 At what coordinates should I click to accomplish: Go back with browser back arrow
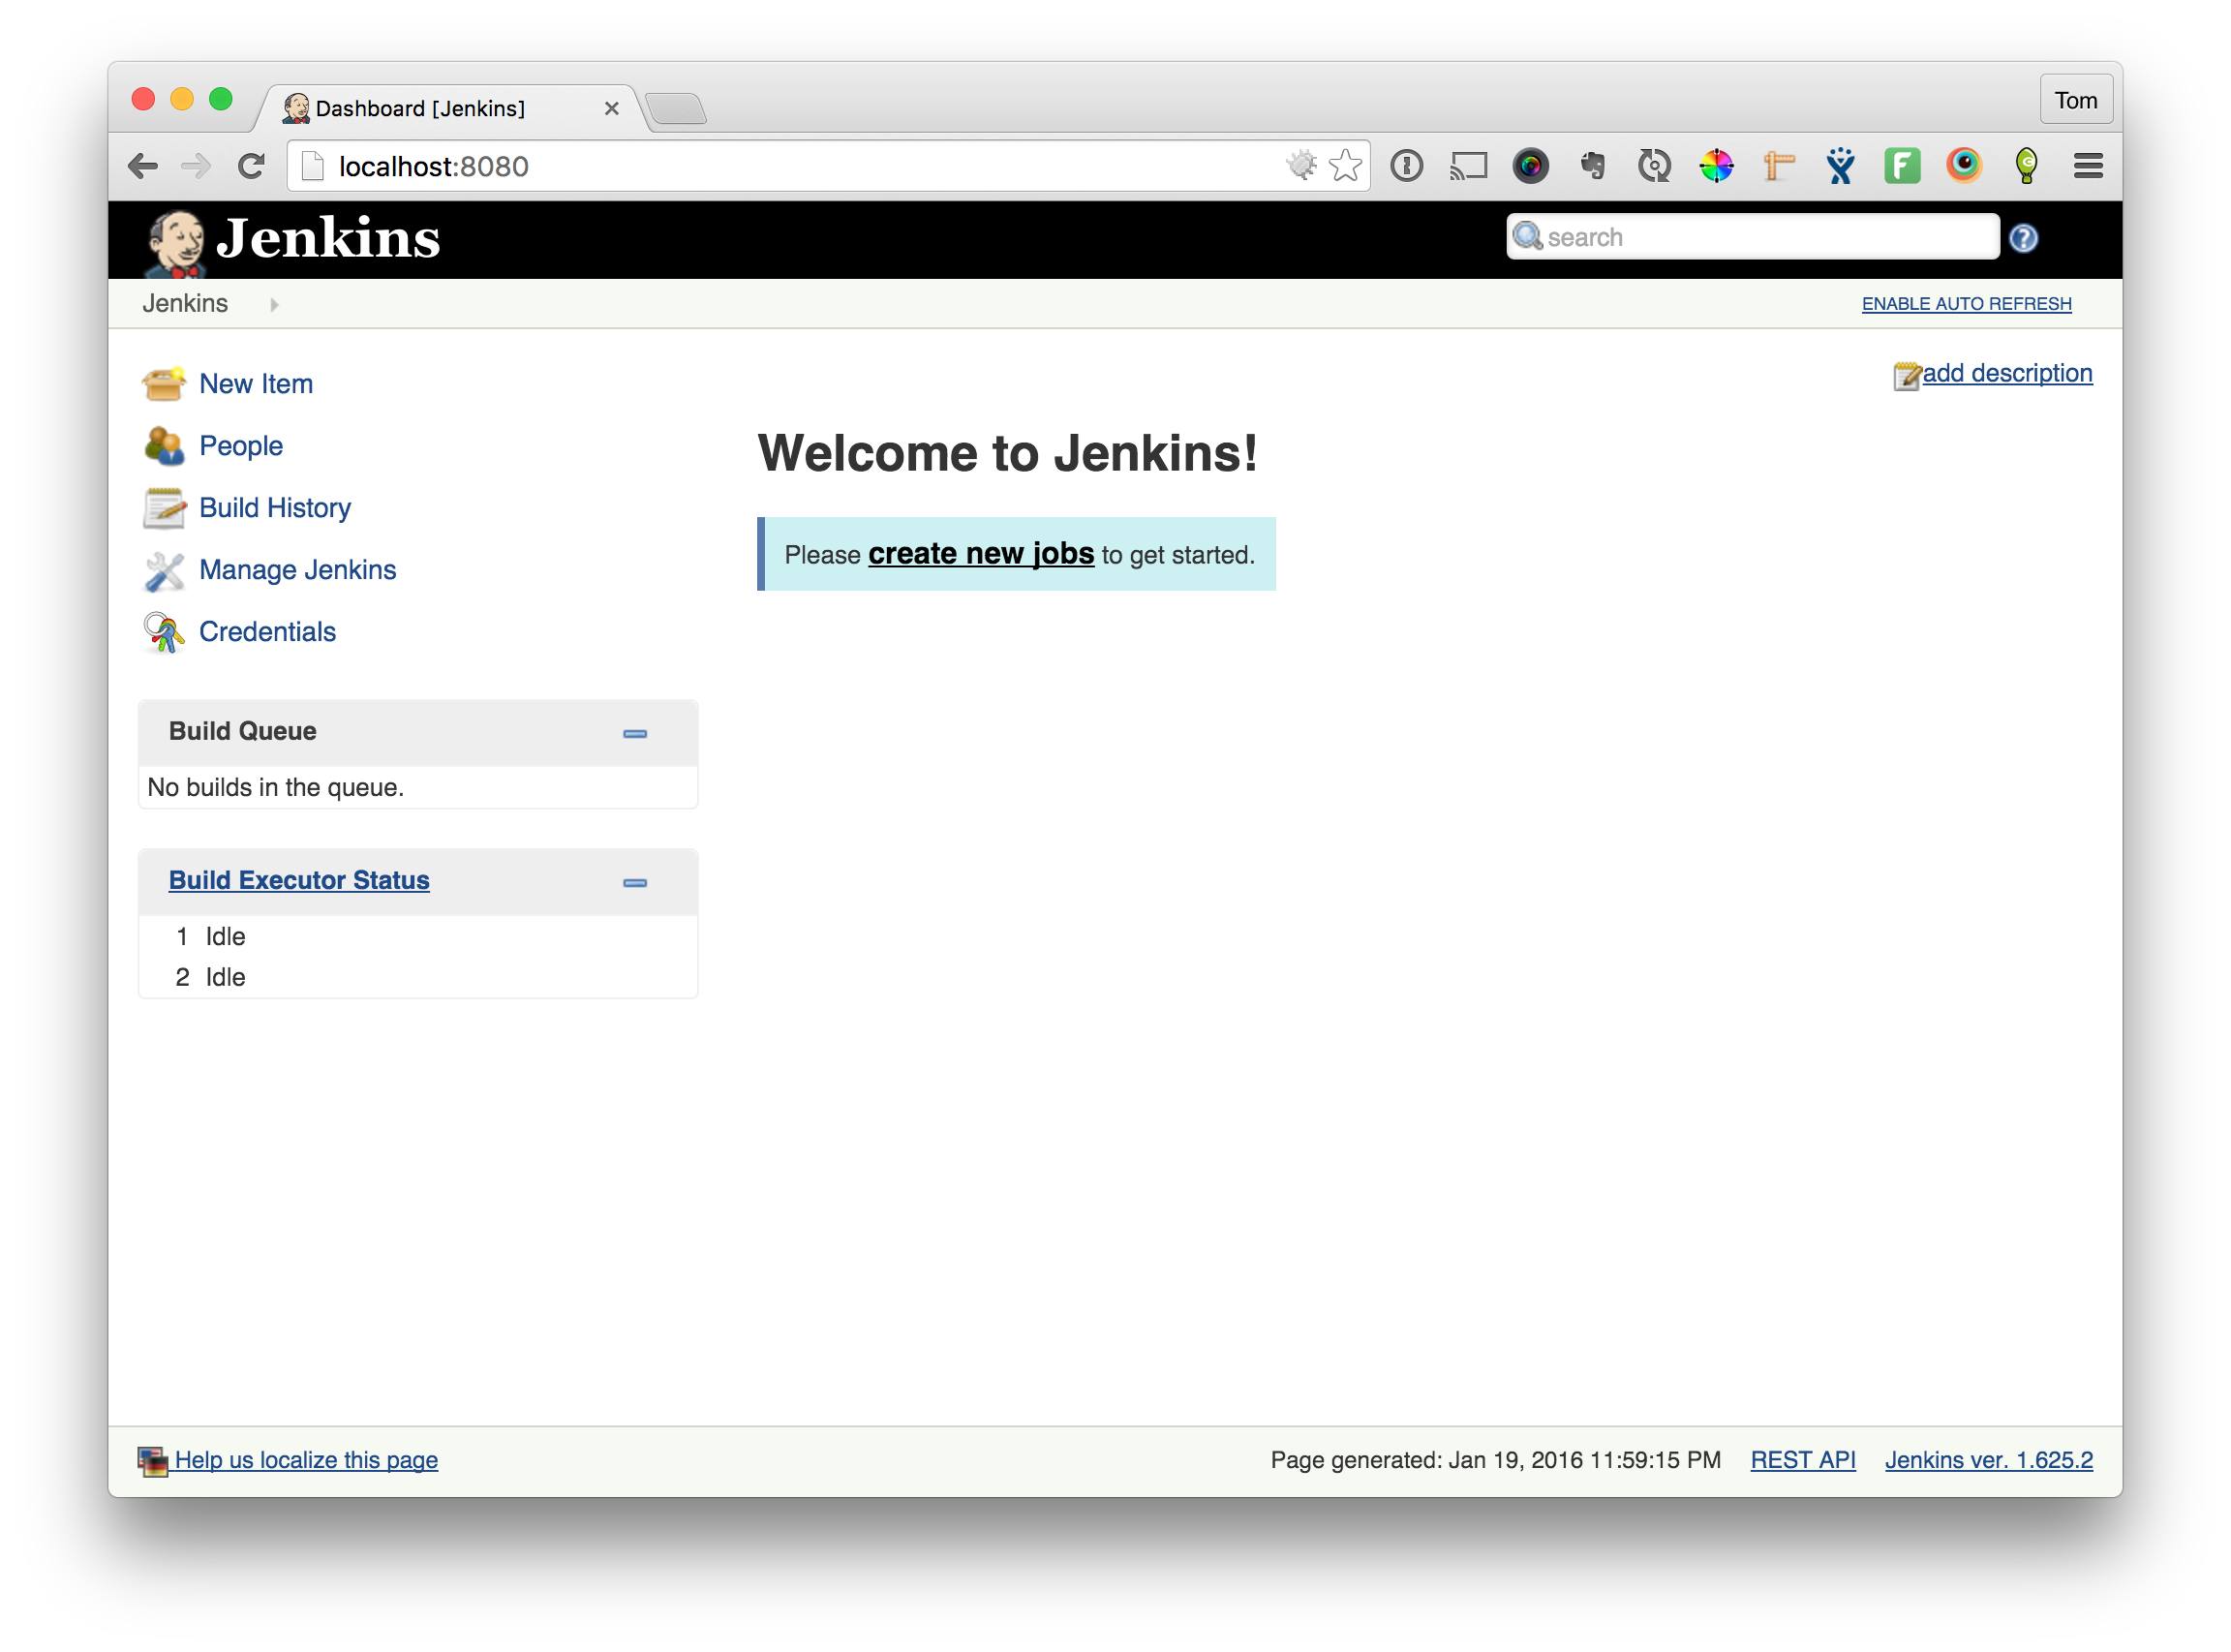[144, 166]
